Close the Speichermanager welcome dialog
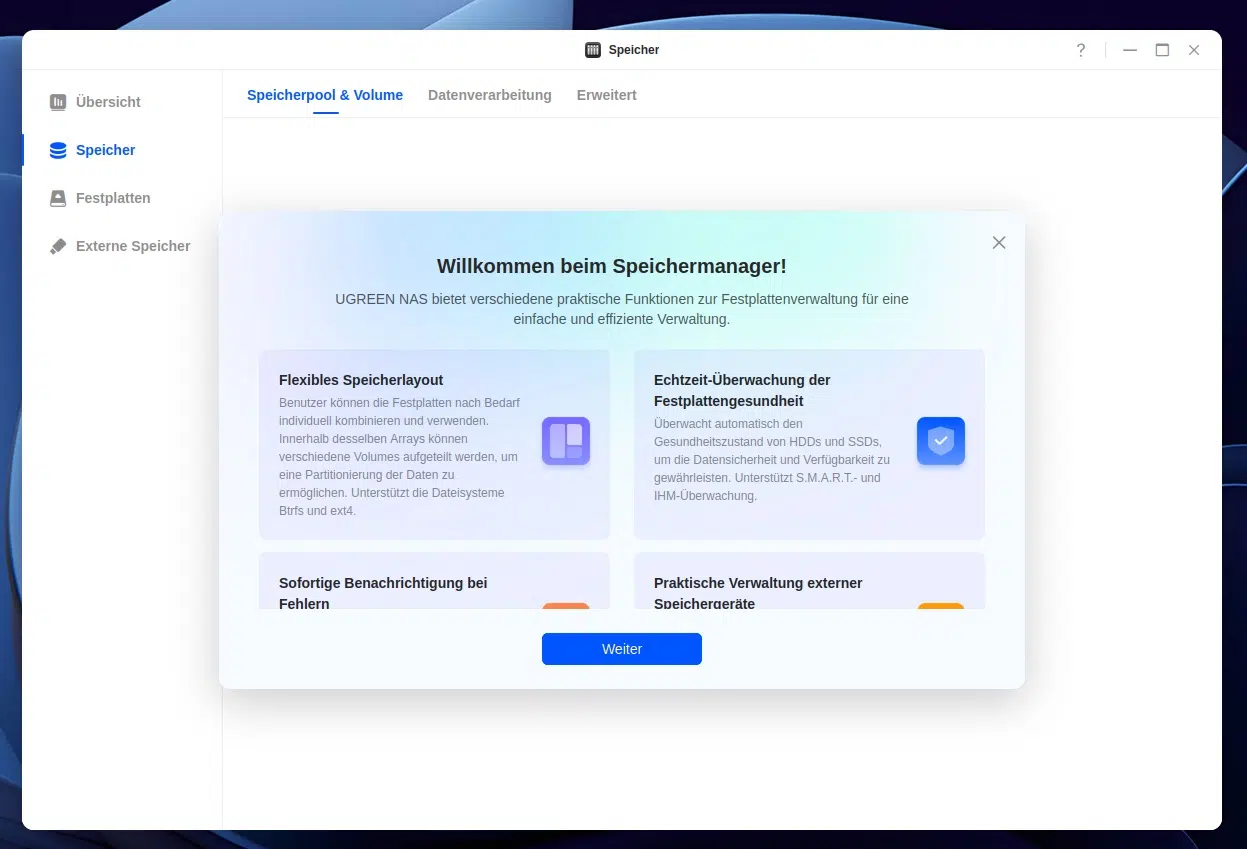 [x=998, y=243]
